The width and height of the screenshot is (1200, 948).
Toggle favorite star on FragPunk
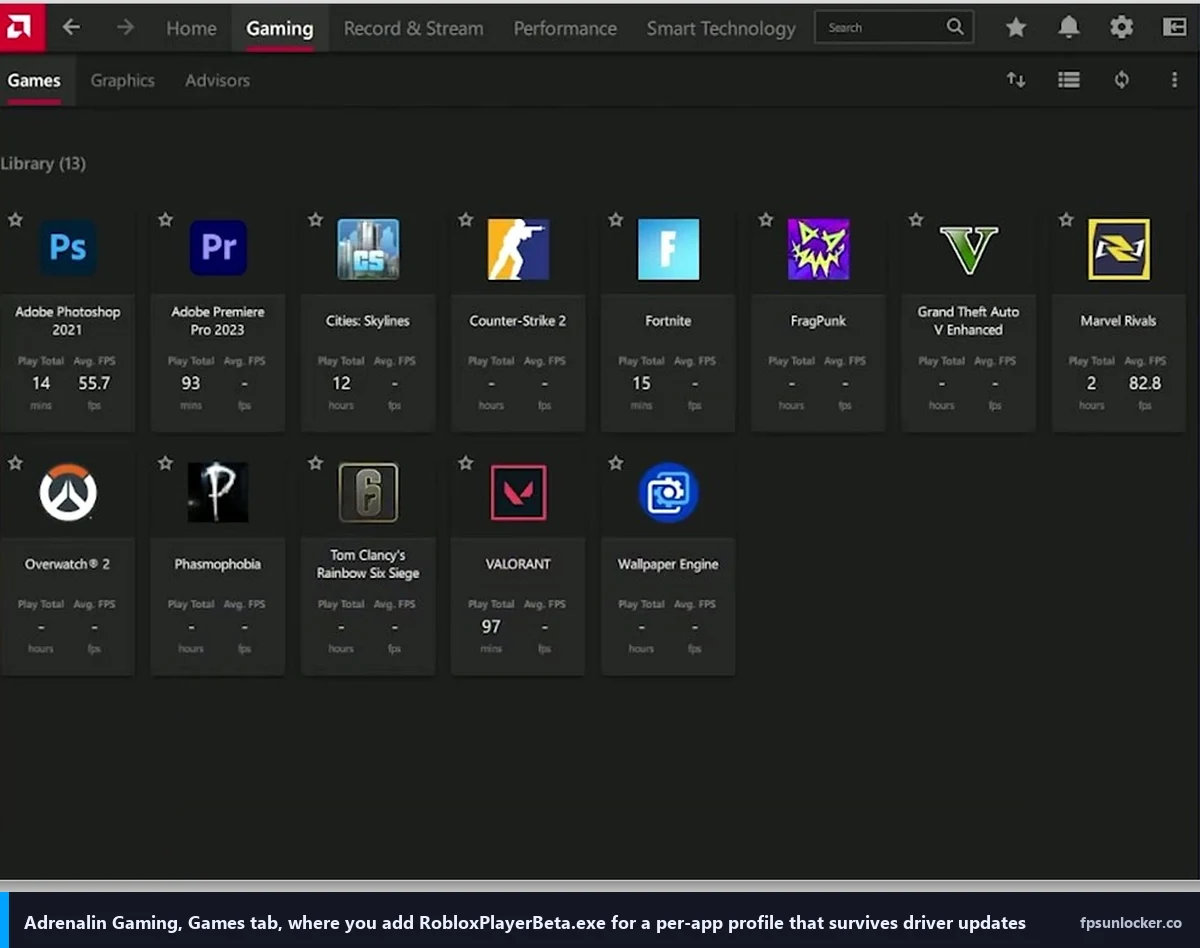(x=765, y=219)
